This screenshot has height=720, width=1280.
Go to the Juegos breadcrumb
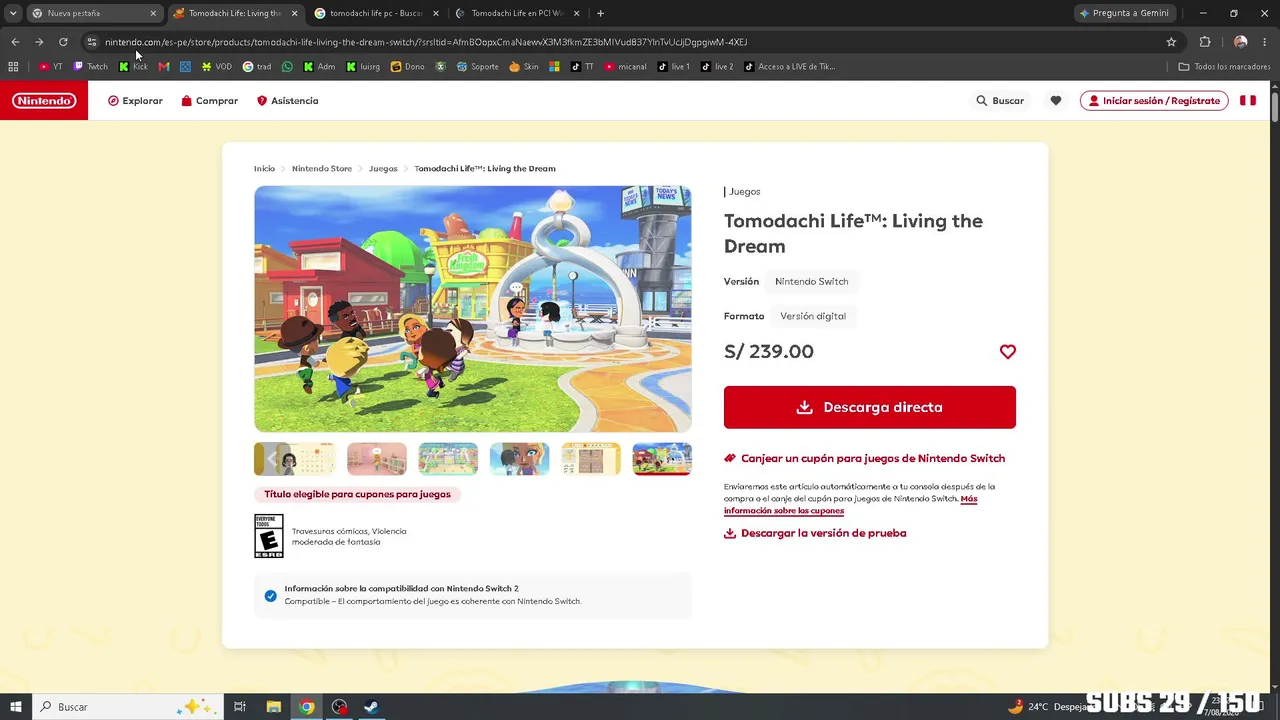pyautogui.click(x=383, y=169)
